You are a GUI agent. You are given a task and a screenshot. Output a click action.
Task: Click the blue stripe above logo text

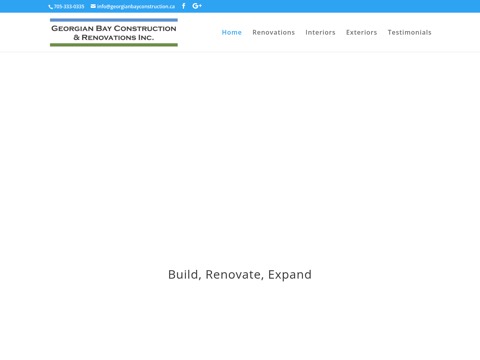pyautogui.click(x=114, y=20)
